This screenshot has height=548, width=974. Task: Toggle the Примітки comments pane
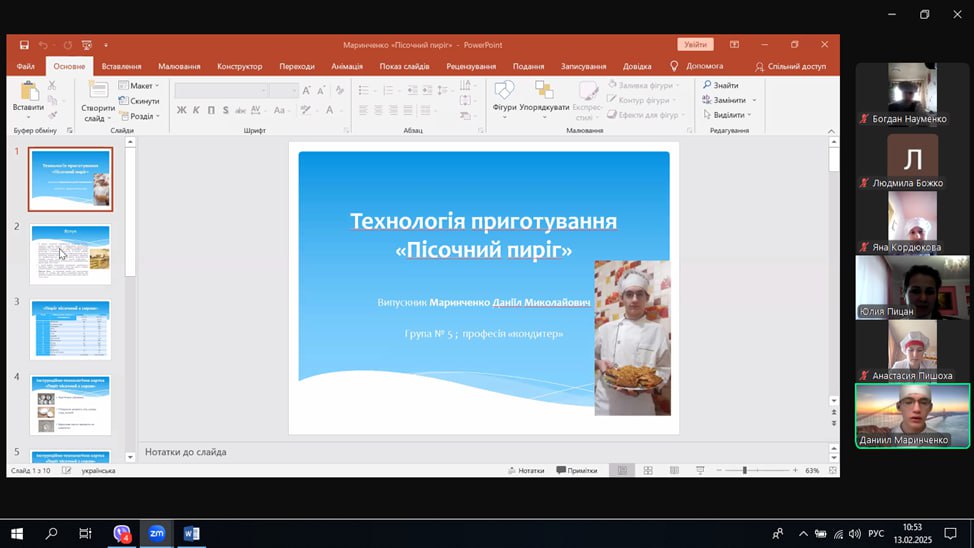(x=576, y=470)
